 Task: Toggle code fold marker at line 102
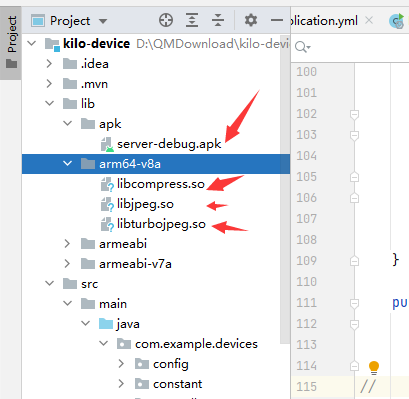[354, 115]
